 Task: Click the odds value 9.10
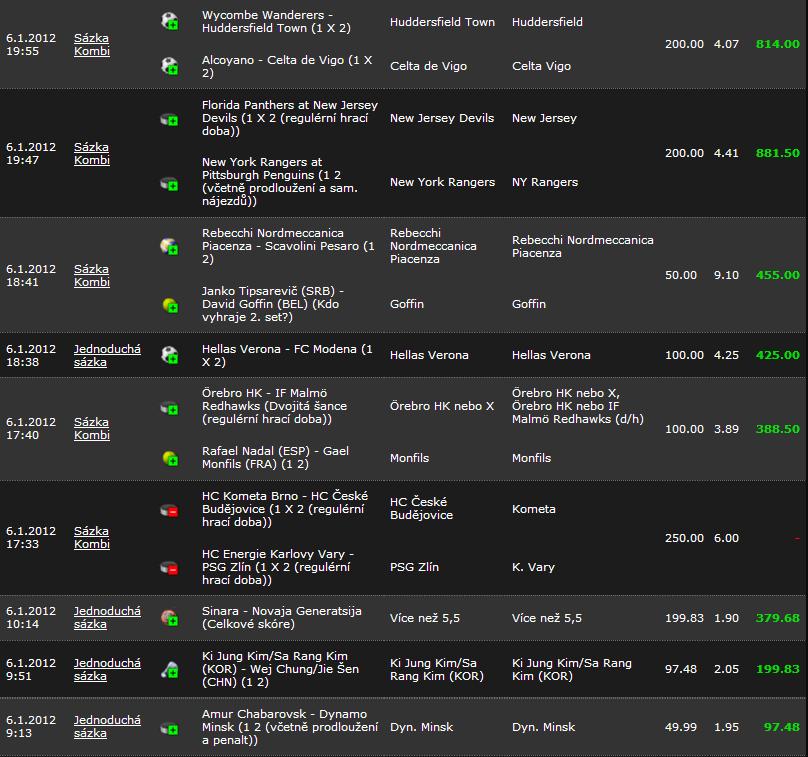coord(726,275)
